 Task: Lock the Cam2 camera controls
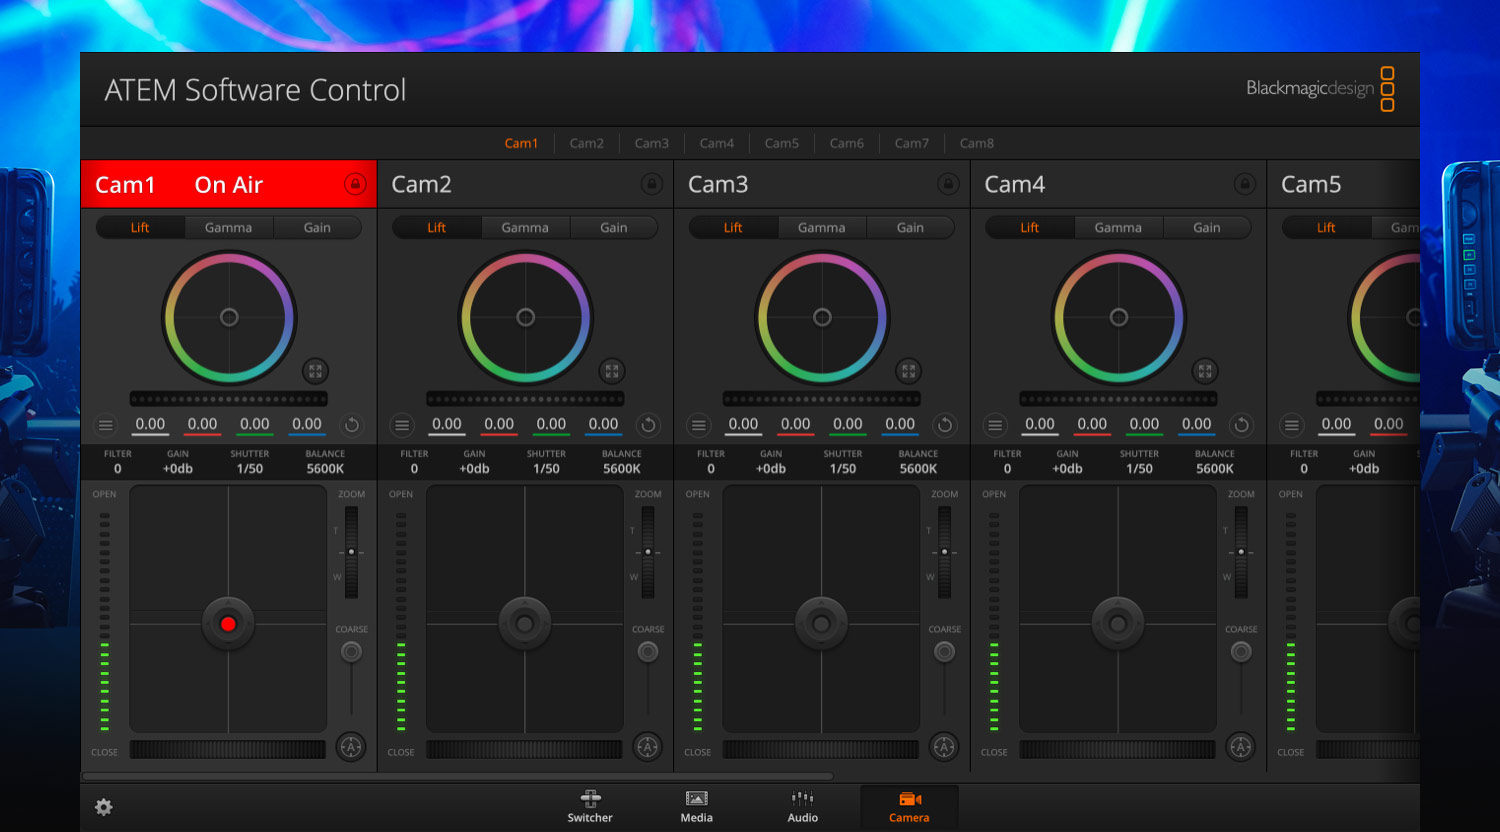pos(653,184)
